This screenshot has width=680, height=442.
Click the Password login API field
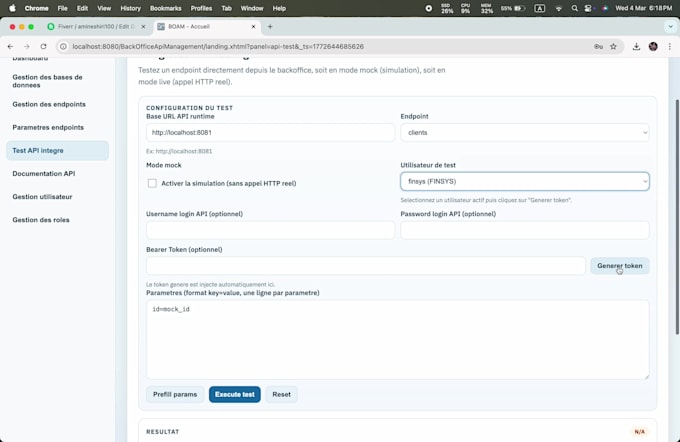525,230
